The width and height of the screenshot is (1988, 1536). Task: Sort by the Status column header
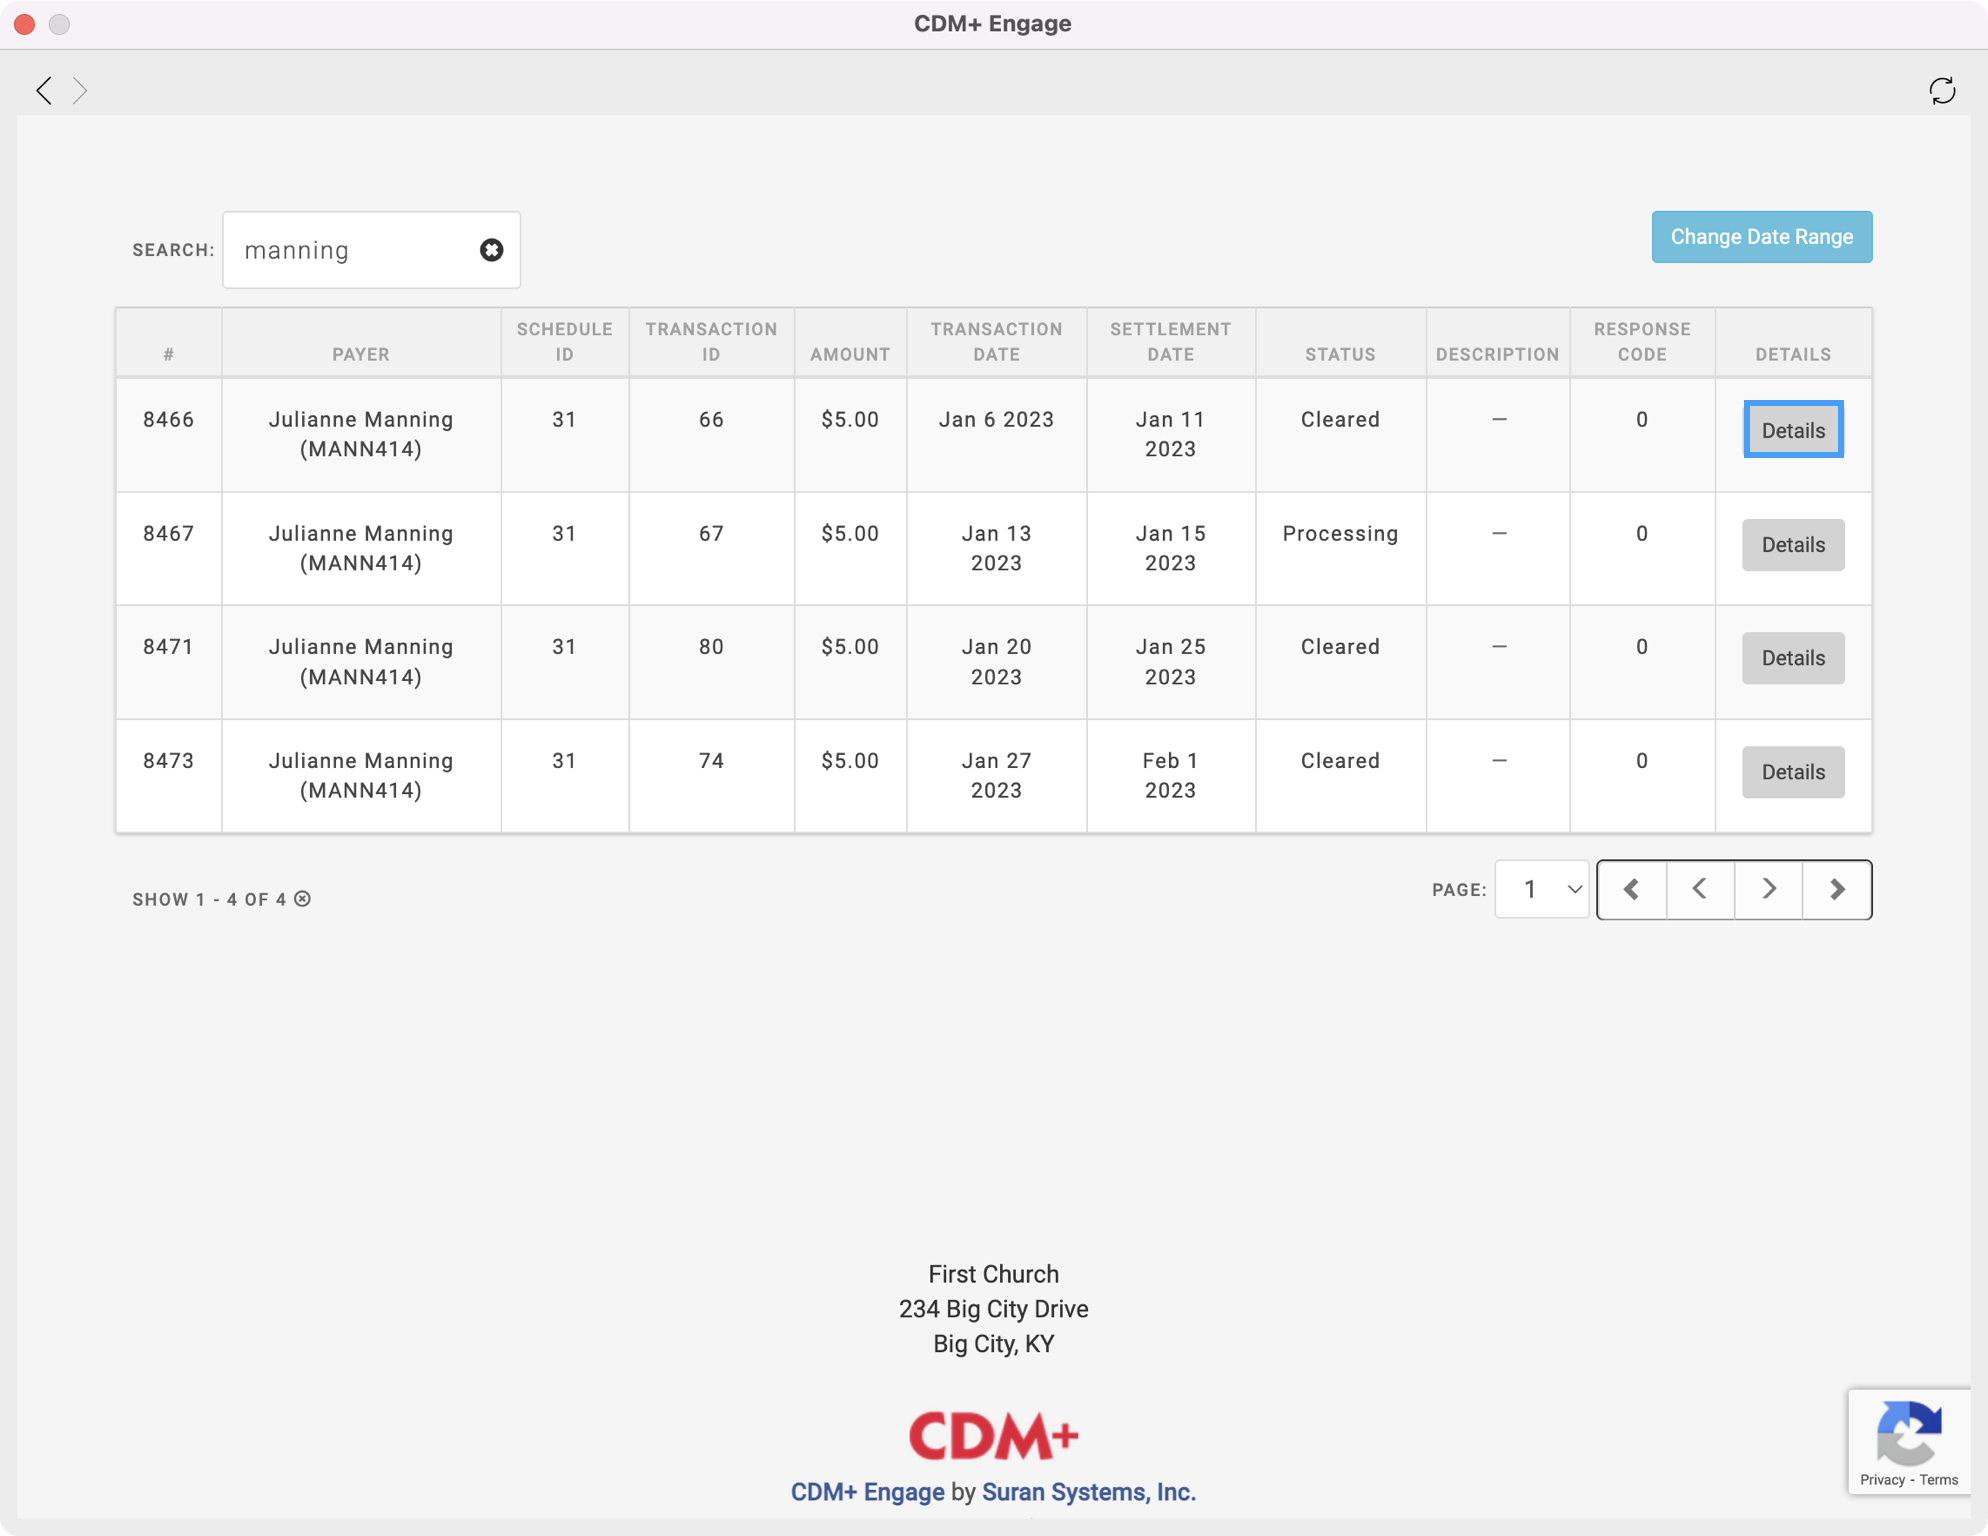(x=1339, y=354)
